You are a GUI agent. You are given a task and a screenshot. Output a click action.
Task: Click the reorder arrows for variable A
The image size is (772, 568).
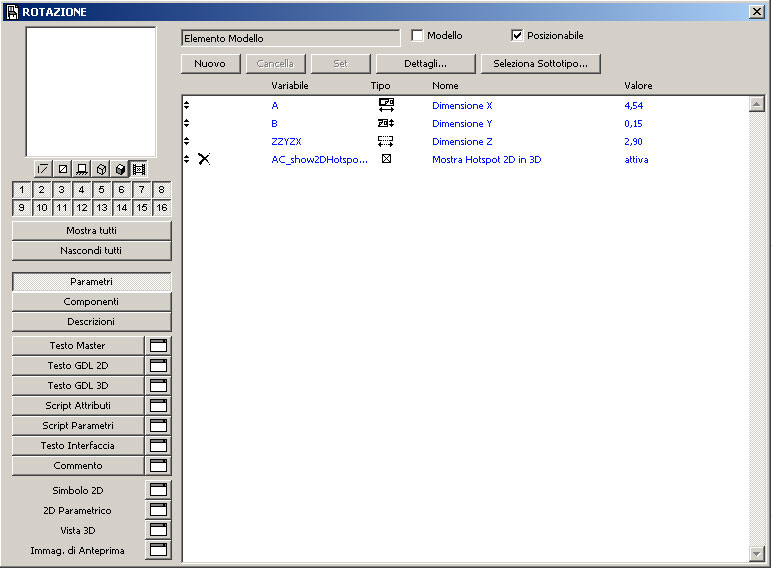click(186, 105)
